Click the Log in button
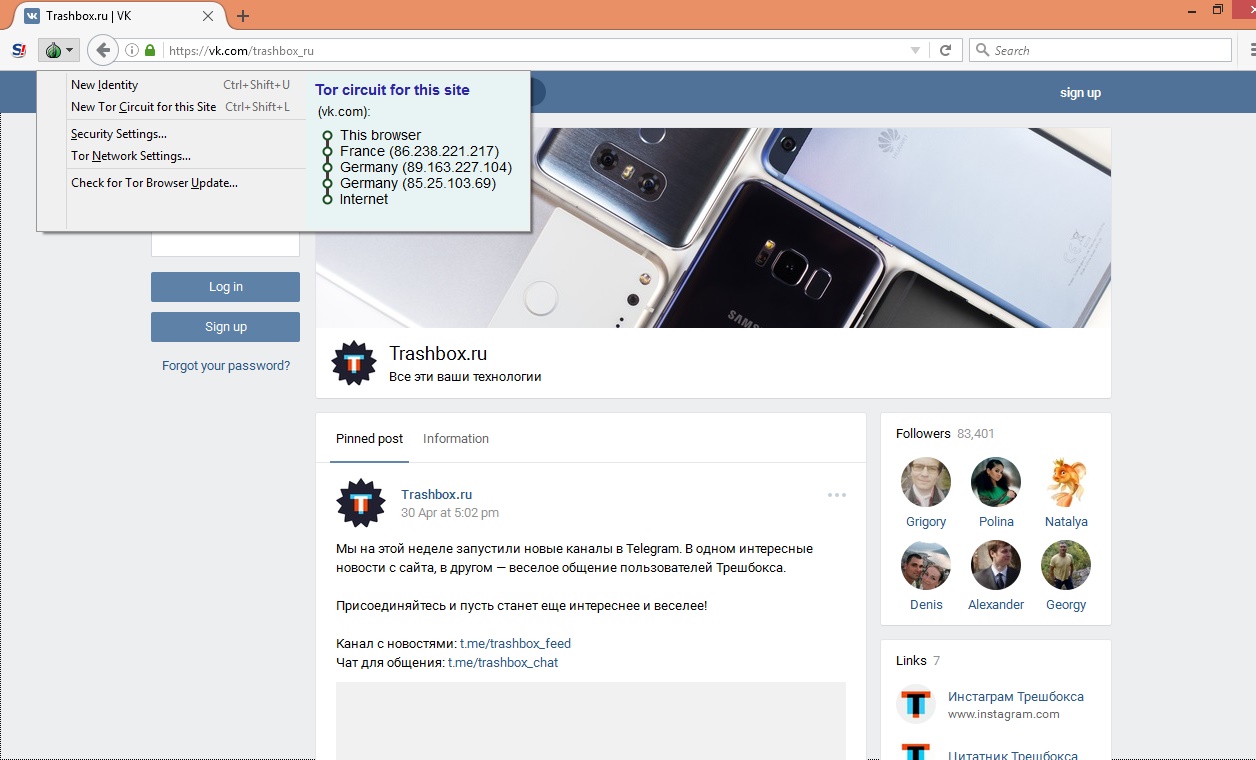Screen dimensions: 1256x760 pyautogui.click(x=225, y=287)
